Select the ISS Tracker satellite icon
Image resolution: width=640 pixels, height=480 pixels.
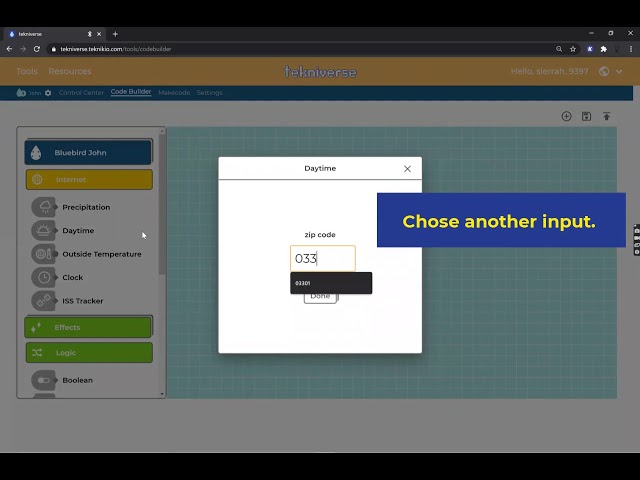pos(44,301)
